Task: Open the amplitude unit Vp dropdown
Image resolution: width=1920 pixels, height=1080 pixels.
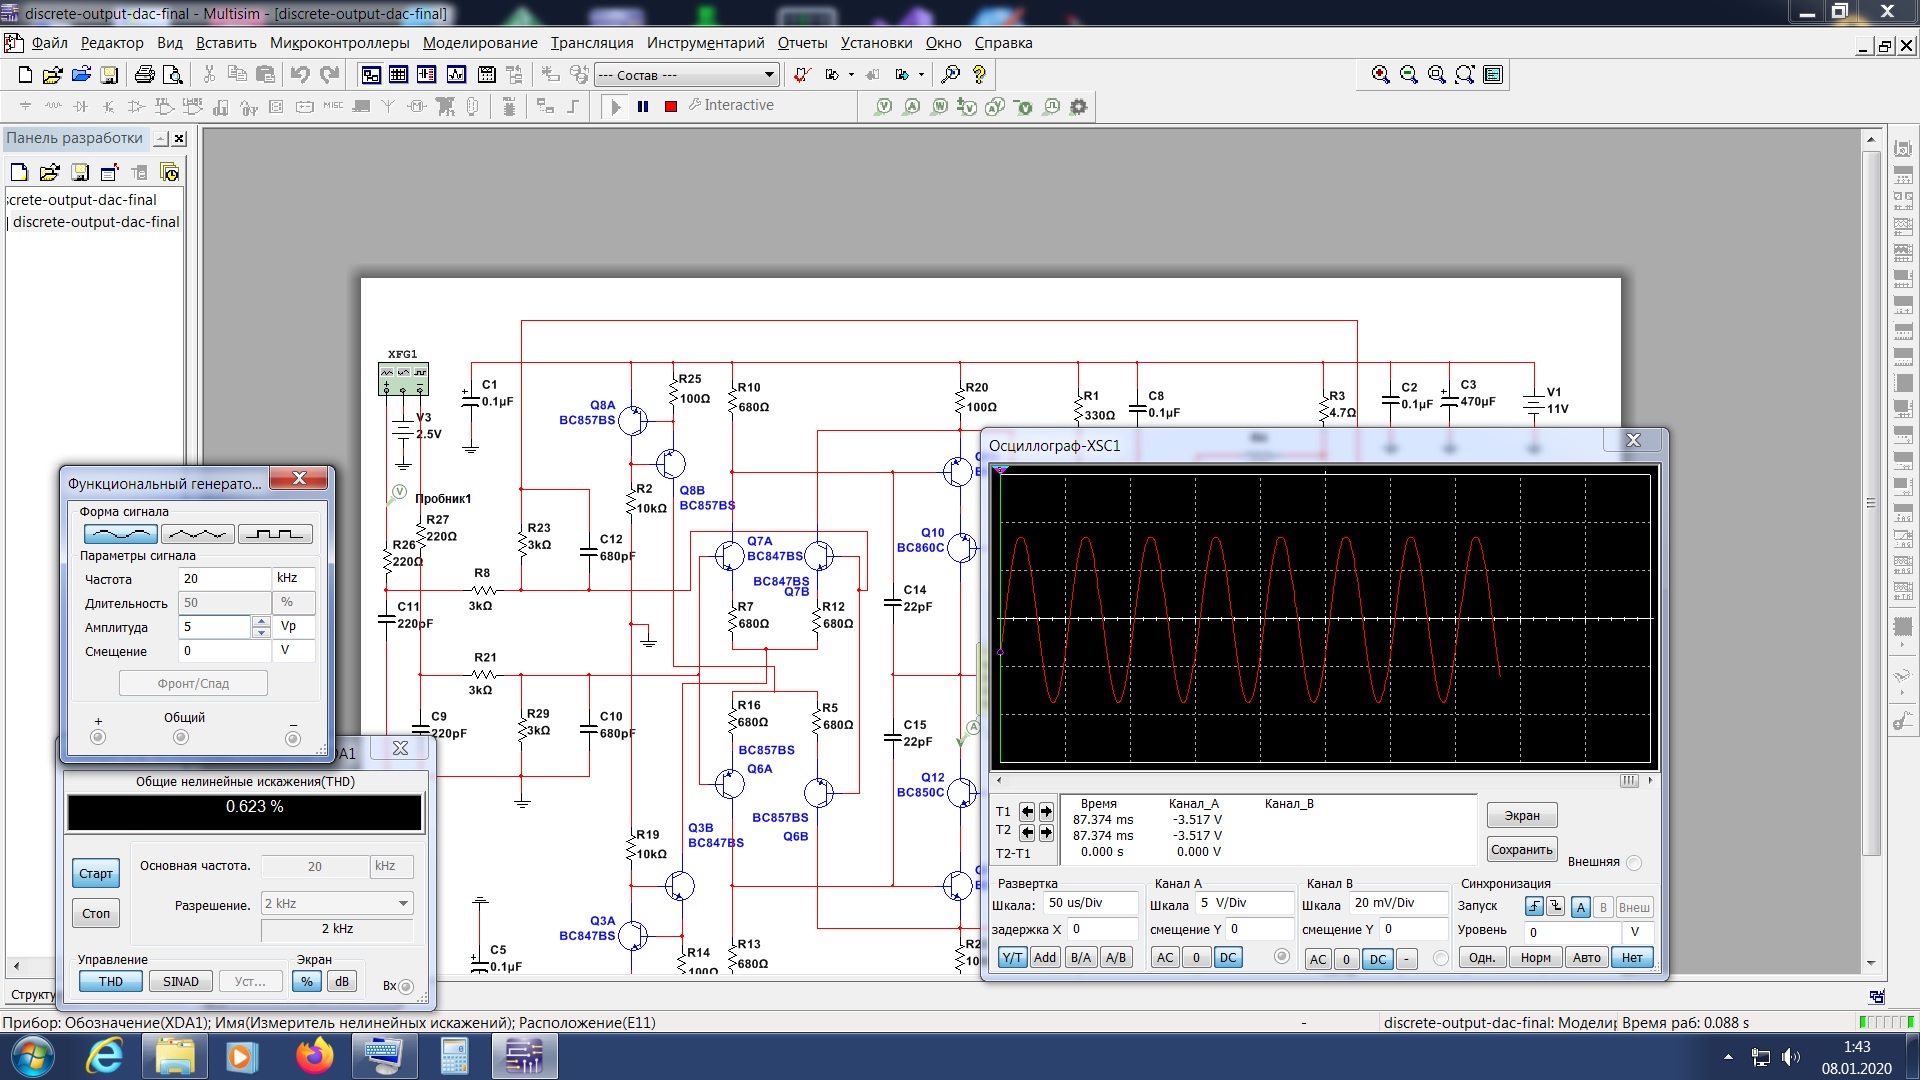Action: pos(294,627)
